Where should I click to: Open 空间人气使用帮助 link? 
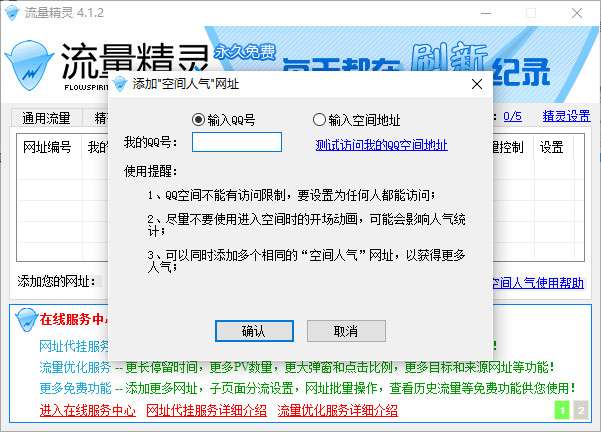pos(538,283)
